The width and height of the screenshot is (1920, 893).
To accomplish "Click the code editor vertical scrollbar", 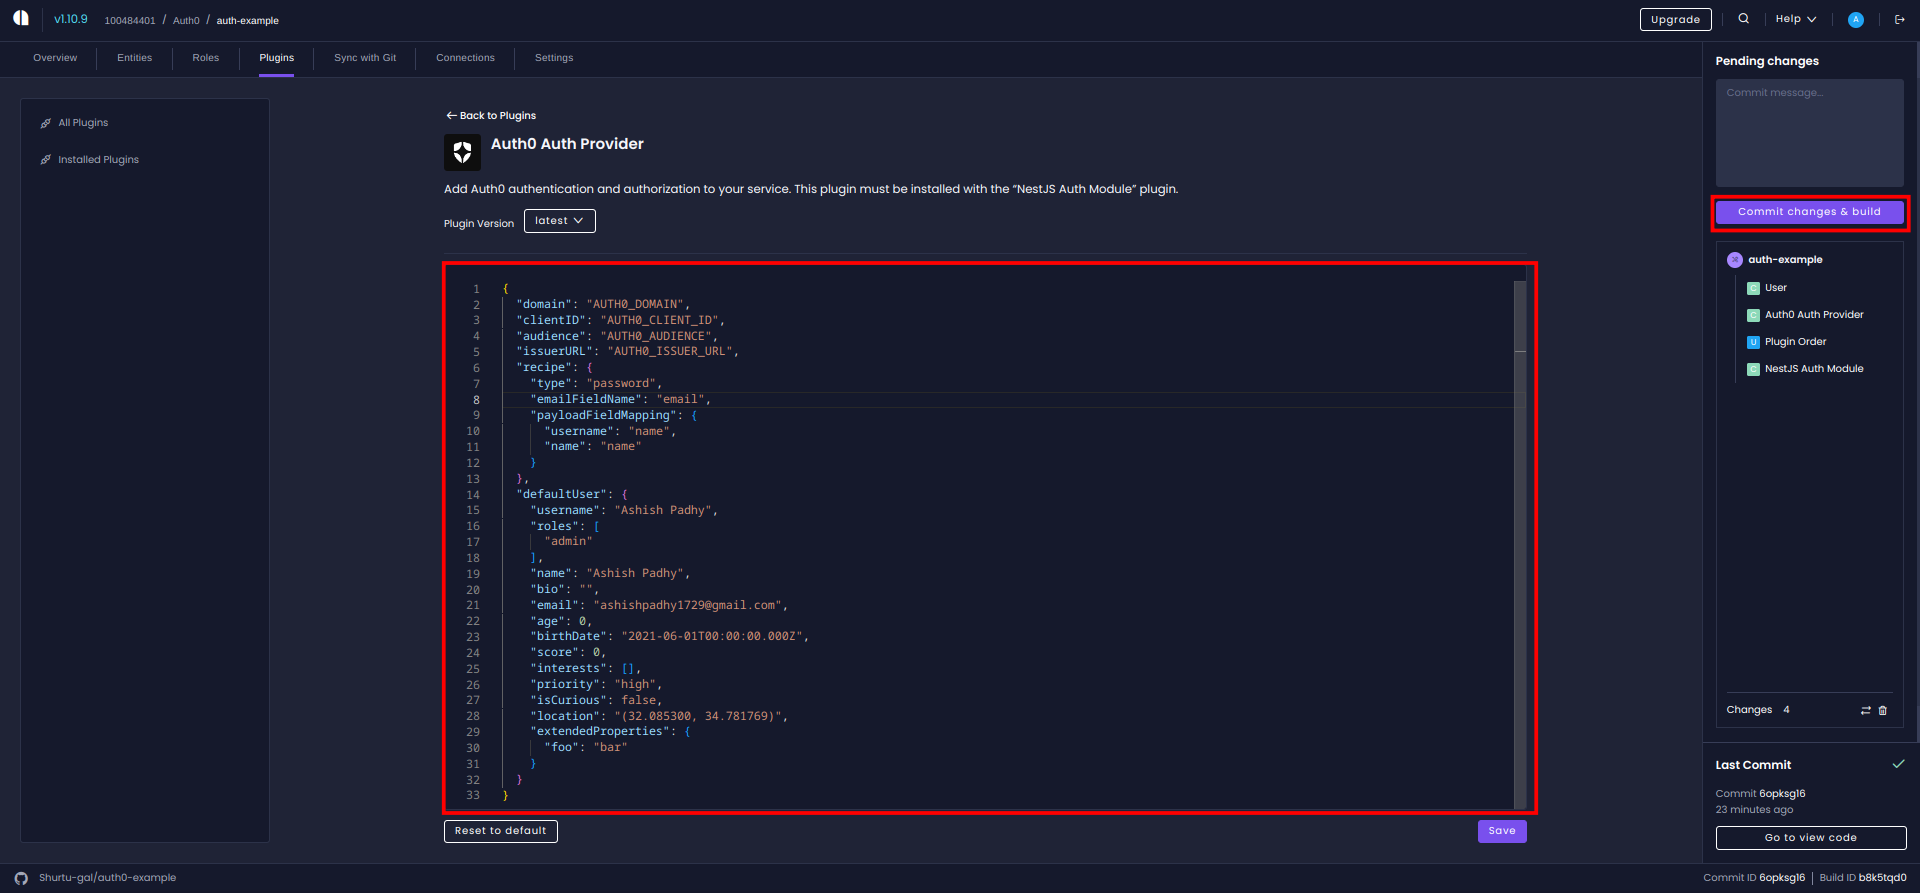I will (1520, 545).
